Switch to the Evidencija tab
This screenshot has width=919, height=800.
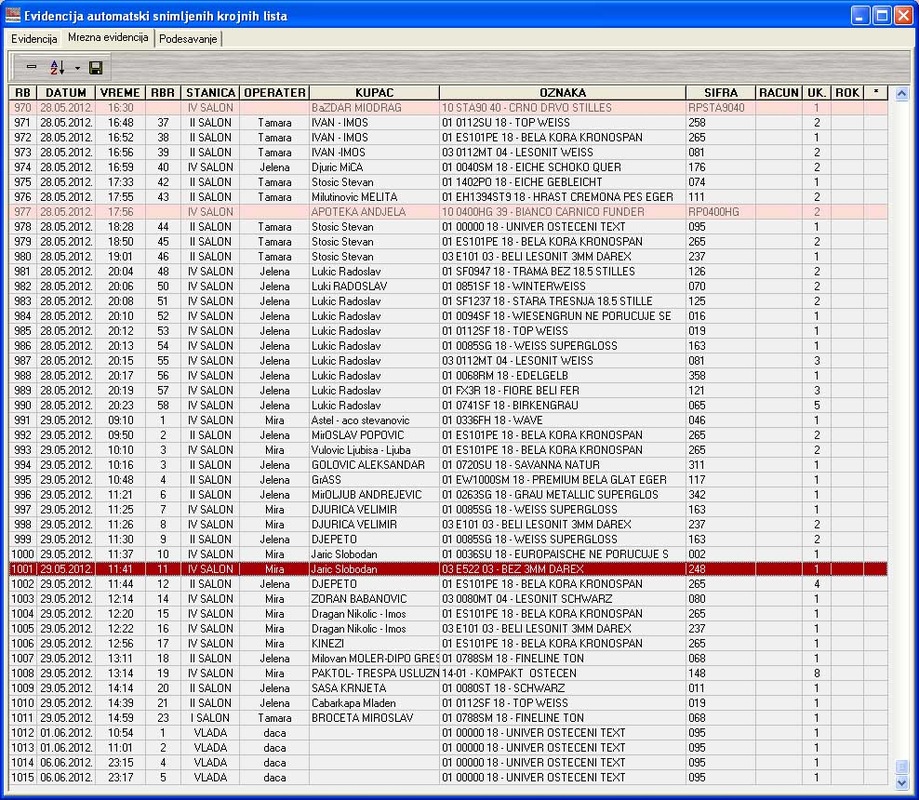34,38
